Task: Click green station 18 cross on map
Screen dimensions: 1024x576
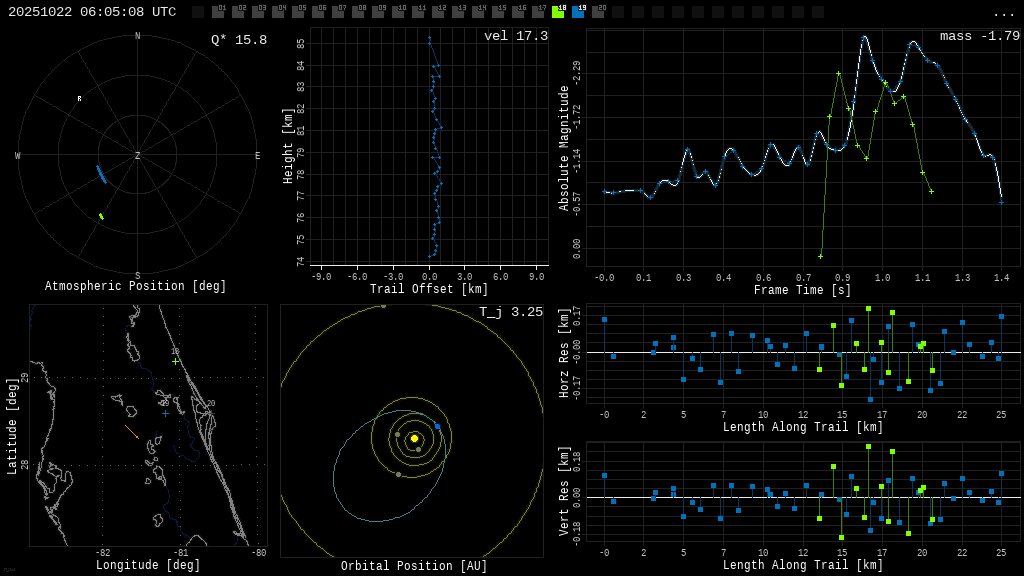Action: pyautogui.click(x=176, y=361)
